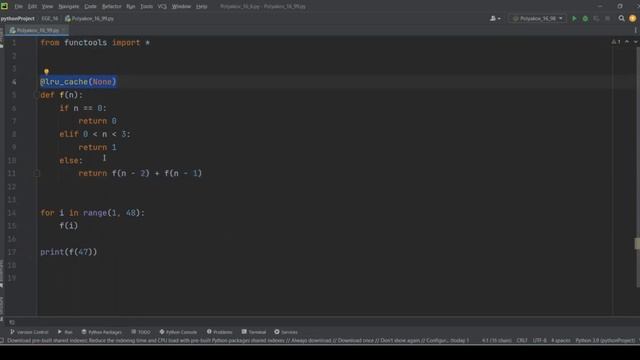Click the UTF-8 encoding in status bar
The height and width of the screenshot is (360, 640).
click(540, 340)
